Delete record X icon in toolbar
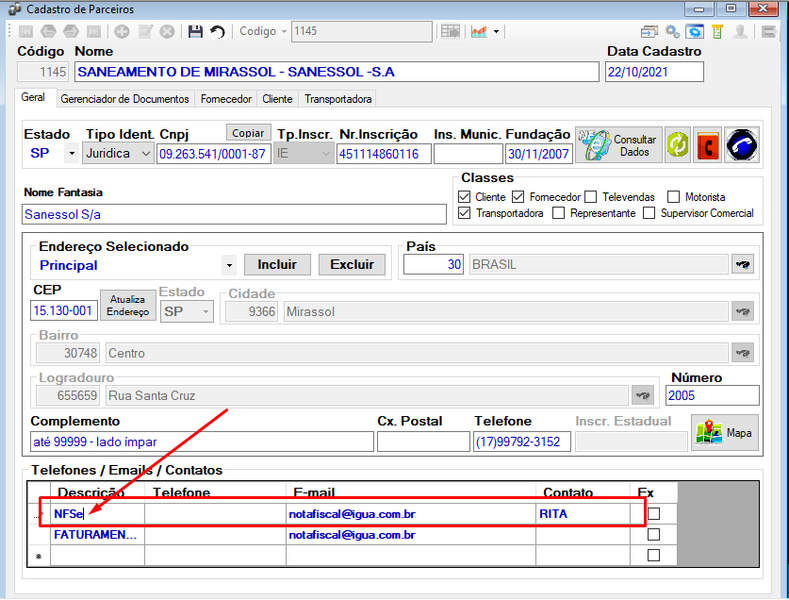This screenshot has width=789, height=600. click(x=167, y=32)
